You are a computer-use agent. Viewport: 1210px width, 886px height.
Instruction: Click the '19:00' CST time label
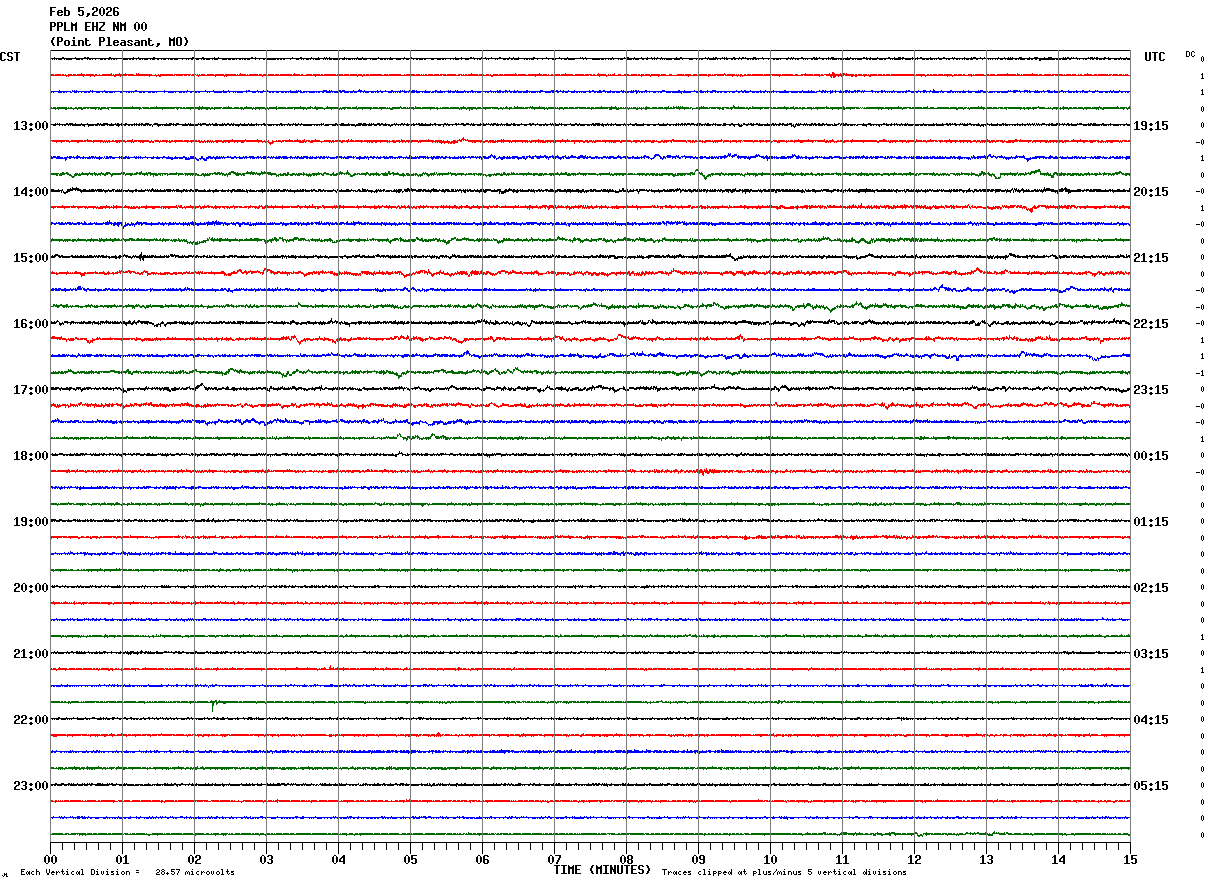[30, 522]
